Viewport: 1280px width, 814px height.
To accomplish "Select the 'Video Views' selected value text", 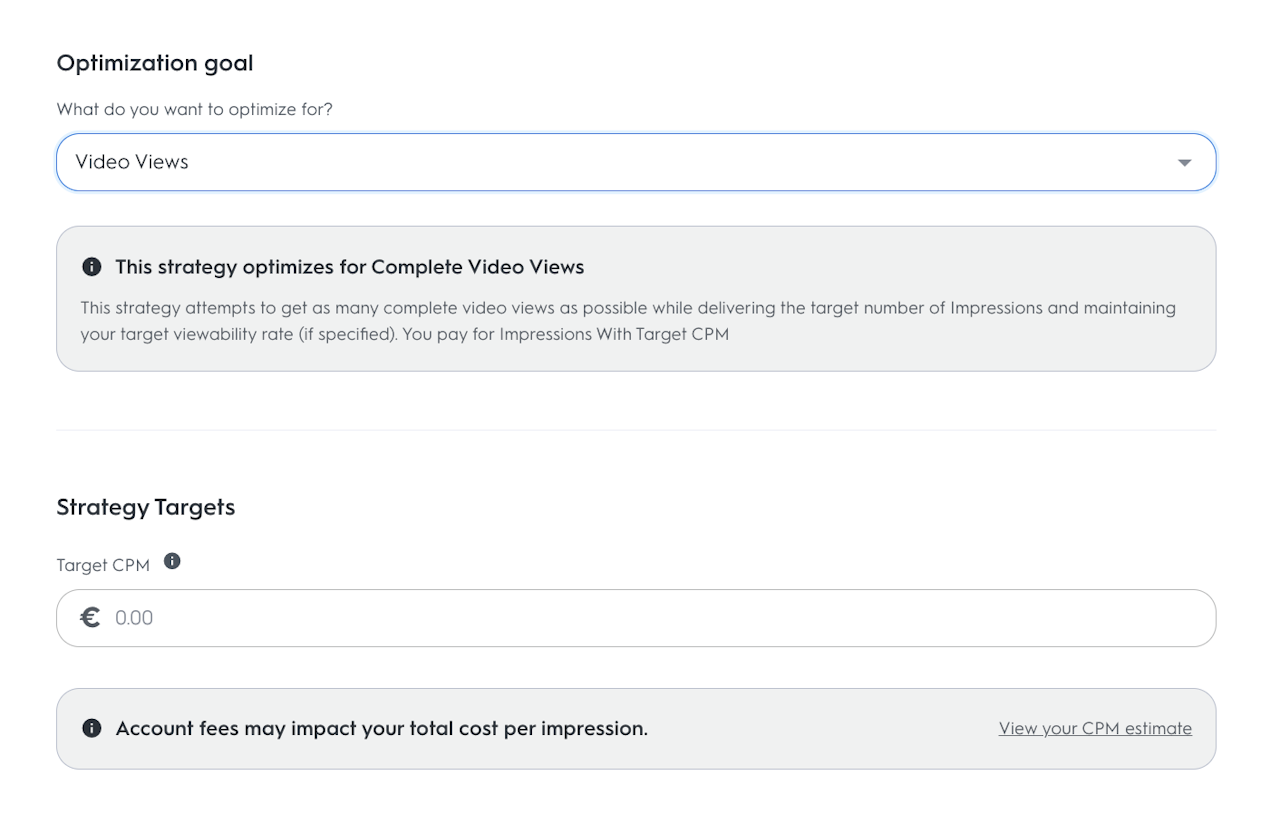I will point(132,162).
